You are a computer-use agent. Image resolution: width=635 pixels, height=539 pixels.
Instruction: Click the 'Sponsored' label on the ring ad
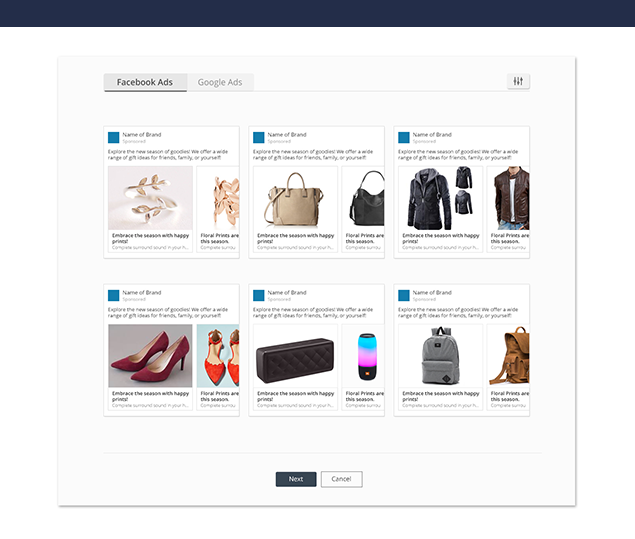tap(134, 141)
